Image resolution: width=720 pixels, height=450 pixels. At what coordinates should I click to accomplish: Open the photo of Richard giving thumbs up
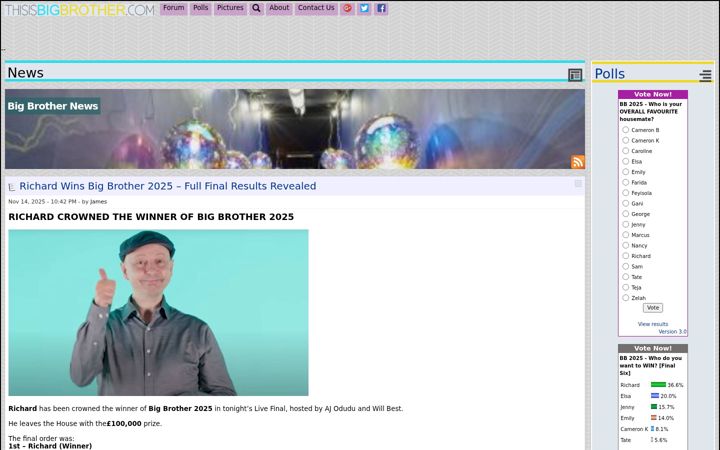[x=158, y=313]
